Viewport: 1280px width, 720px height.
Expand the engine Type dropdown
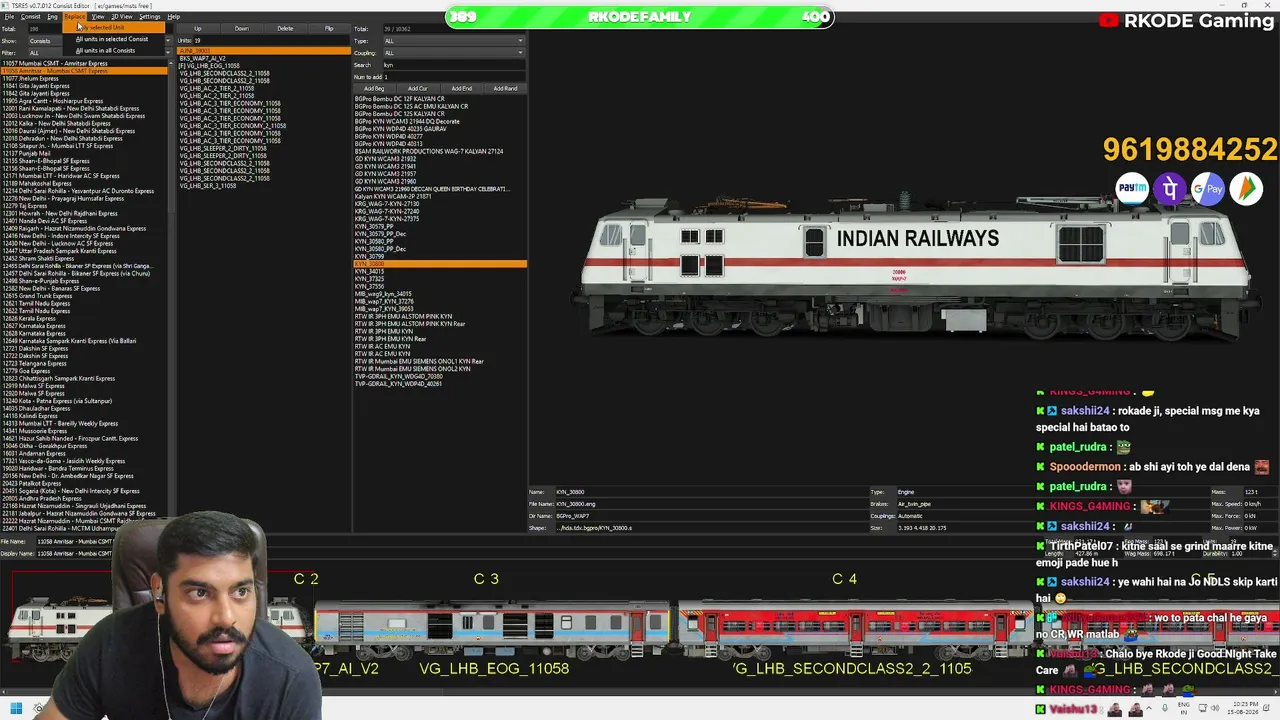coord(454,41)
